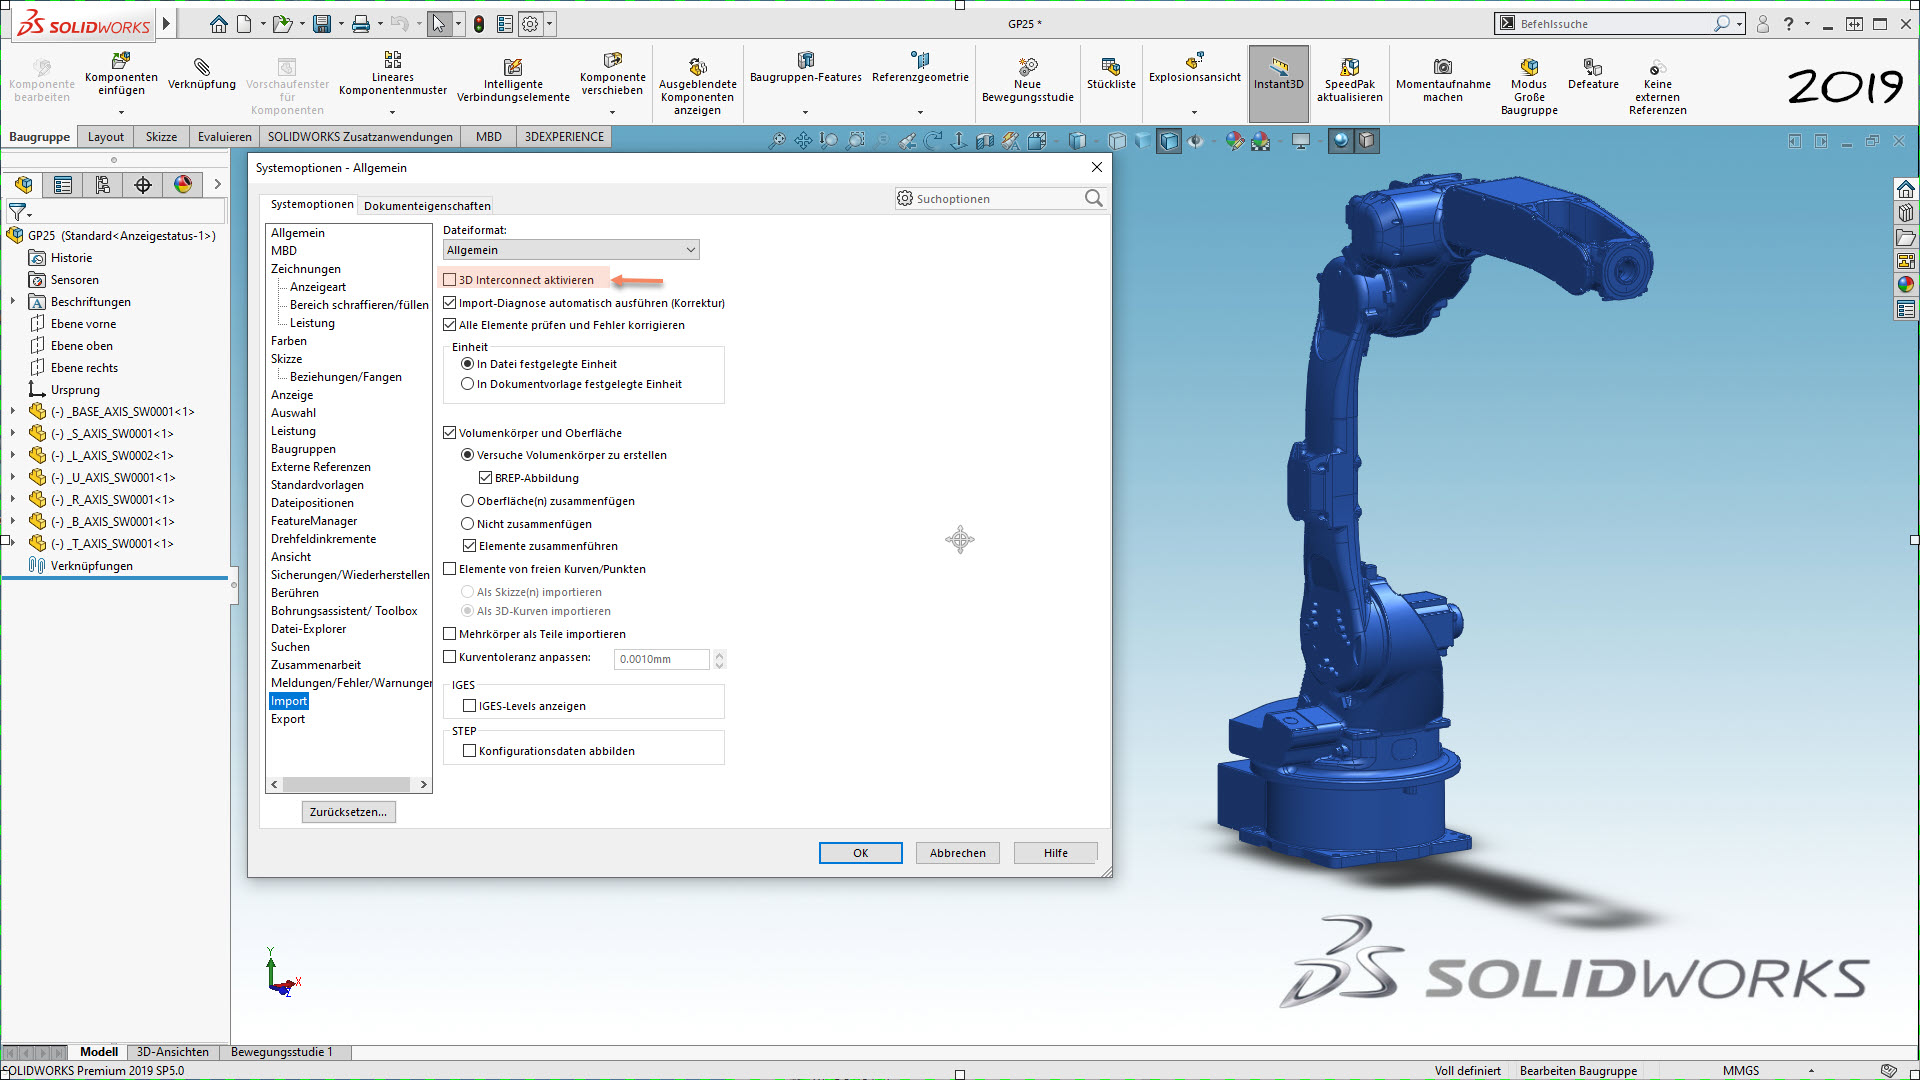Open the home icon in title toolbar
1920x1080 pixels.
(x=218, y=24)
